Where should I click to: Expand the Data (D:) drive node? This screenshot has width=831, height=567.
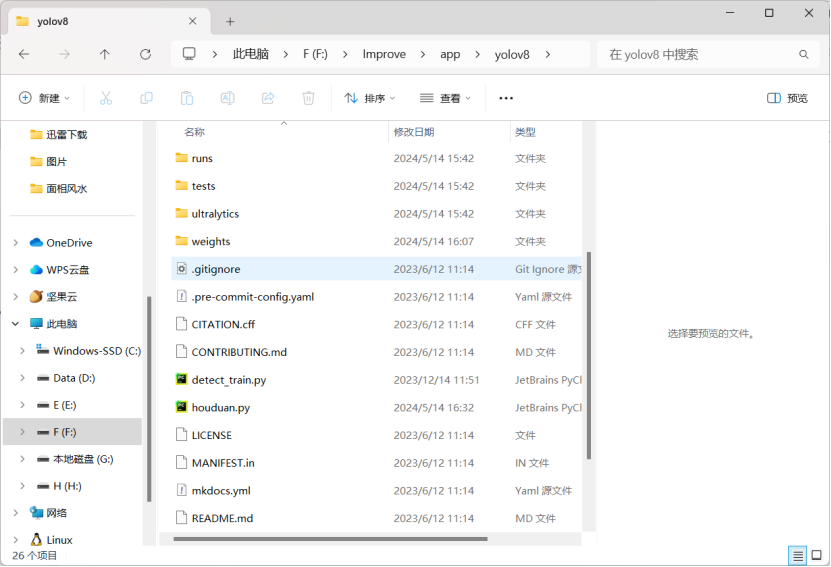tap(22, 378)
